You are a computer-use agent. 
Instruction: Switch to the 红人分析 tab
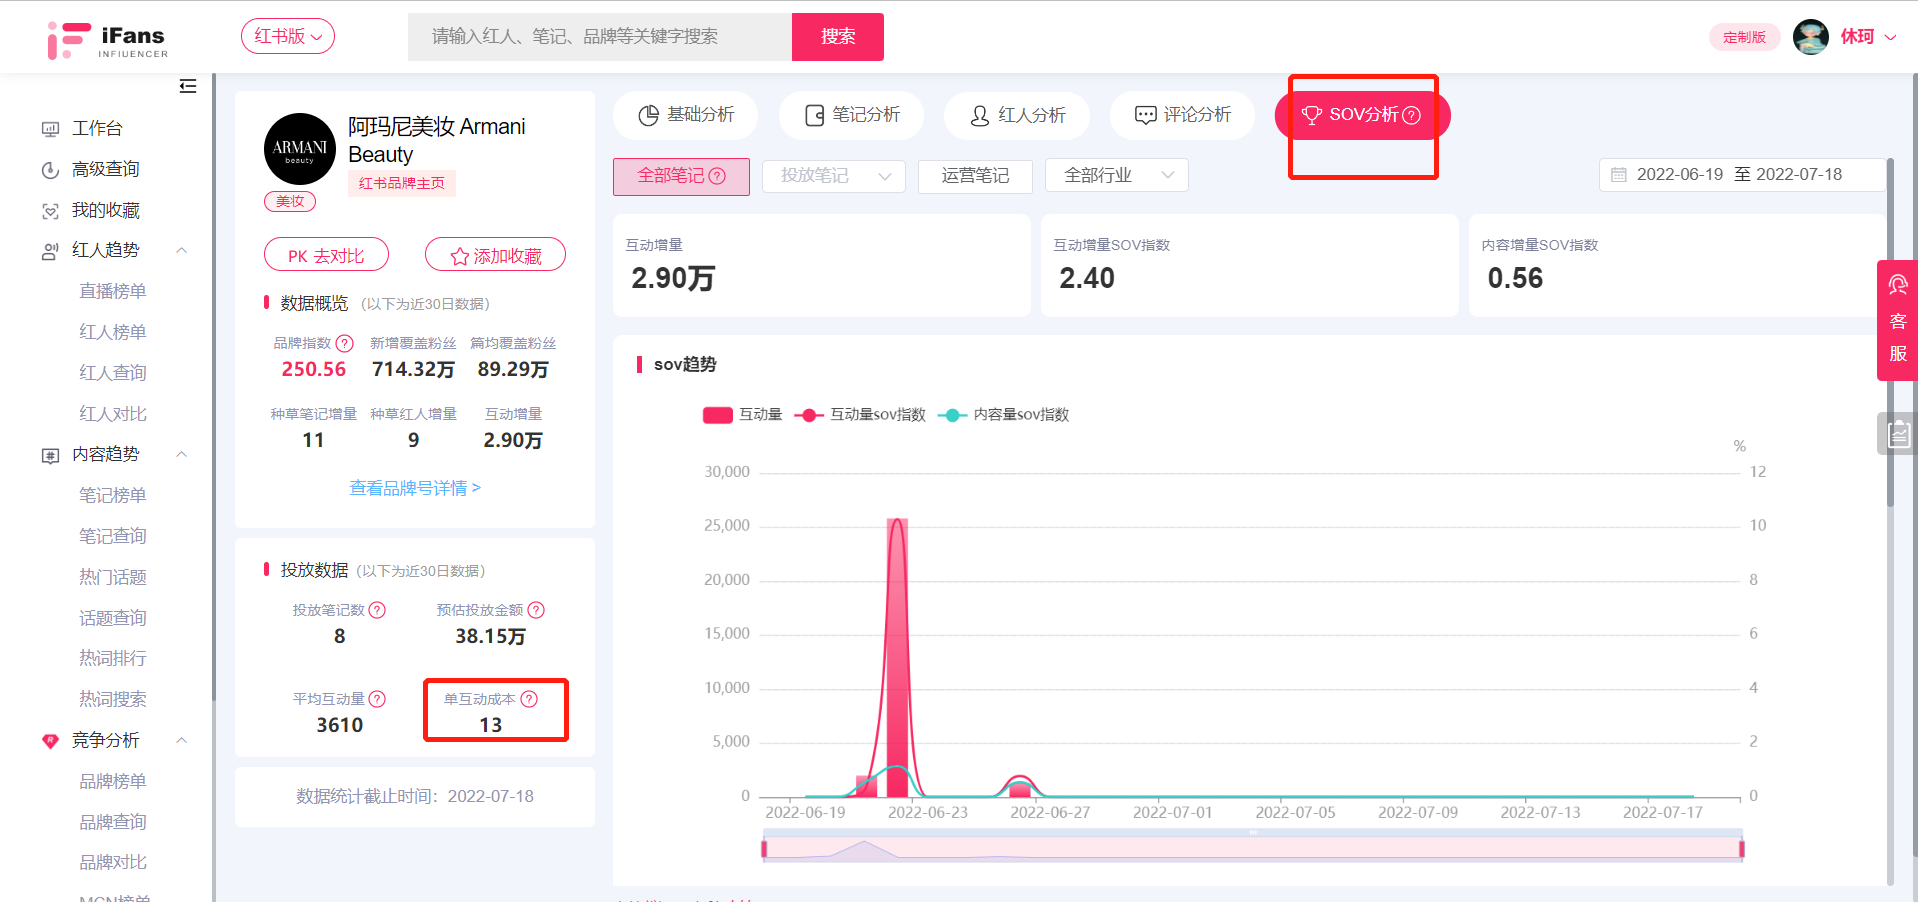click(1016, 115)
